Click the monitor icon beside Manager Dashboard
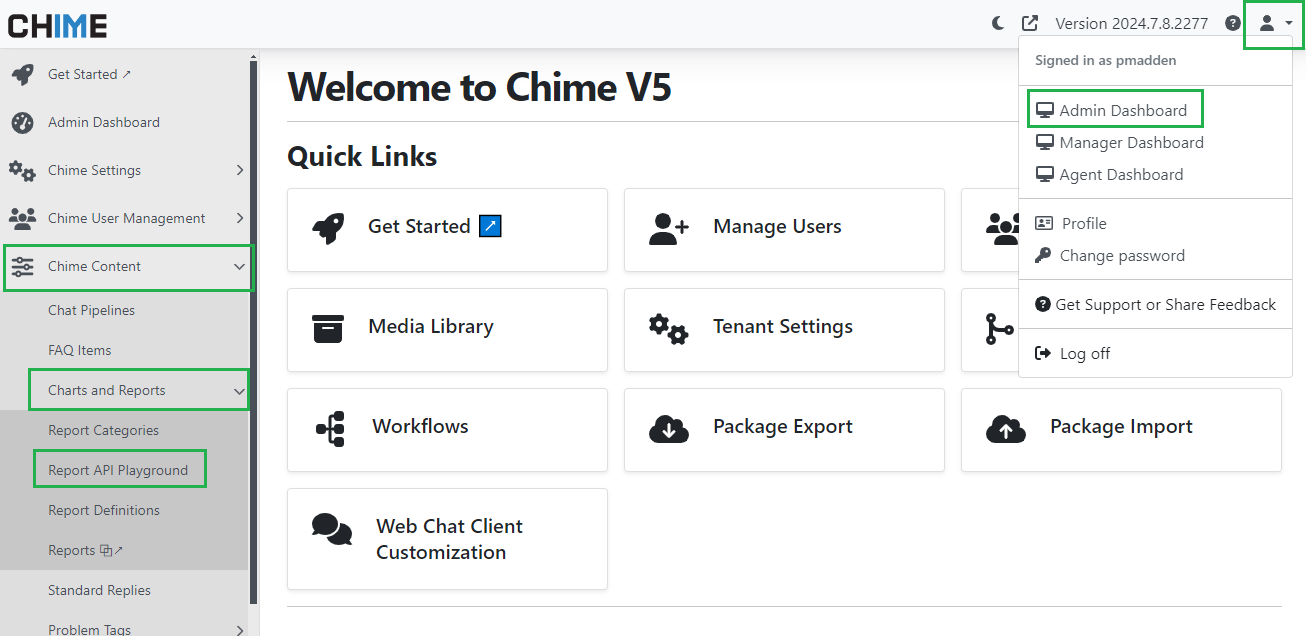 click(1044, 142)
